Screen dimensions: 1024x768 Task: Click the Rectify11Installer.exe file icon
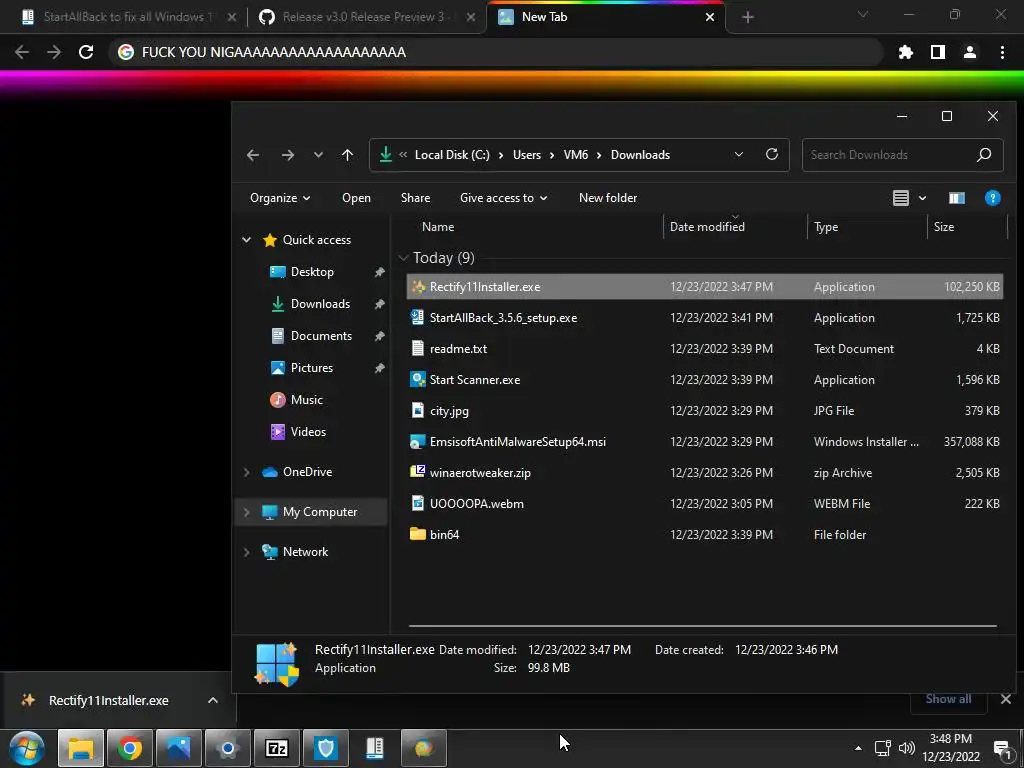[x=418, y=287]
